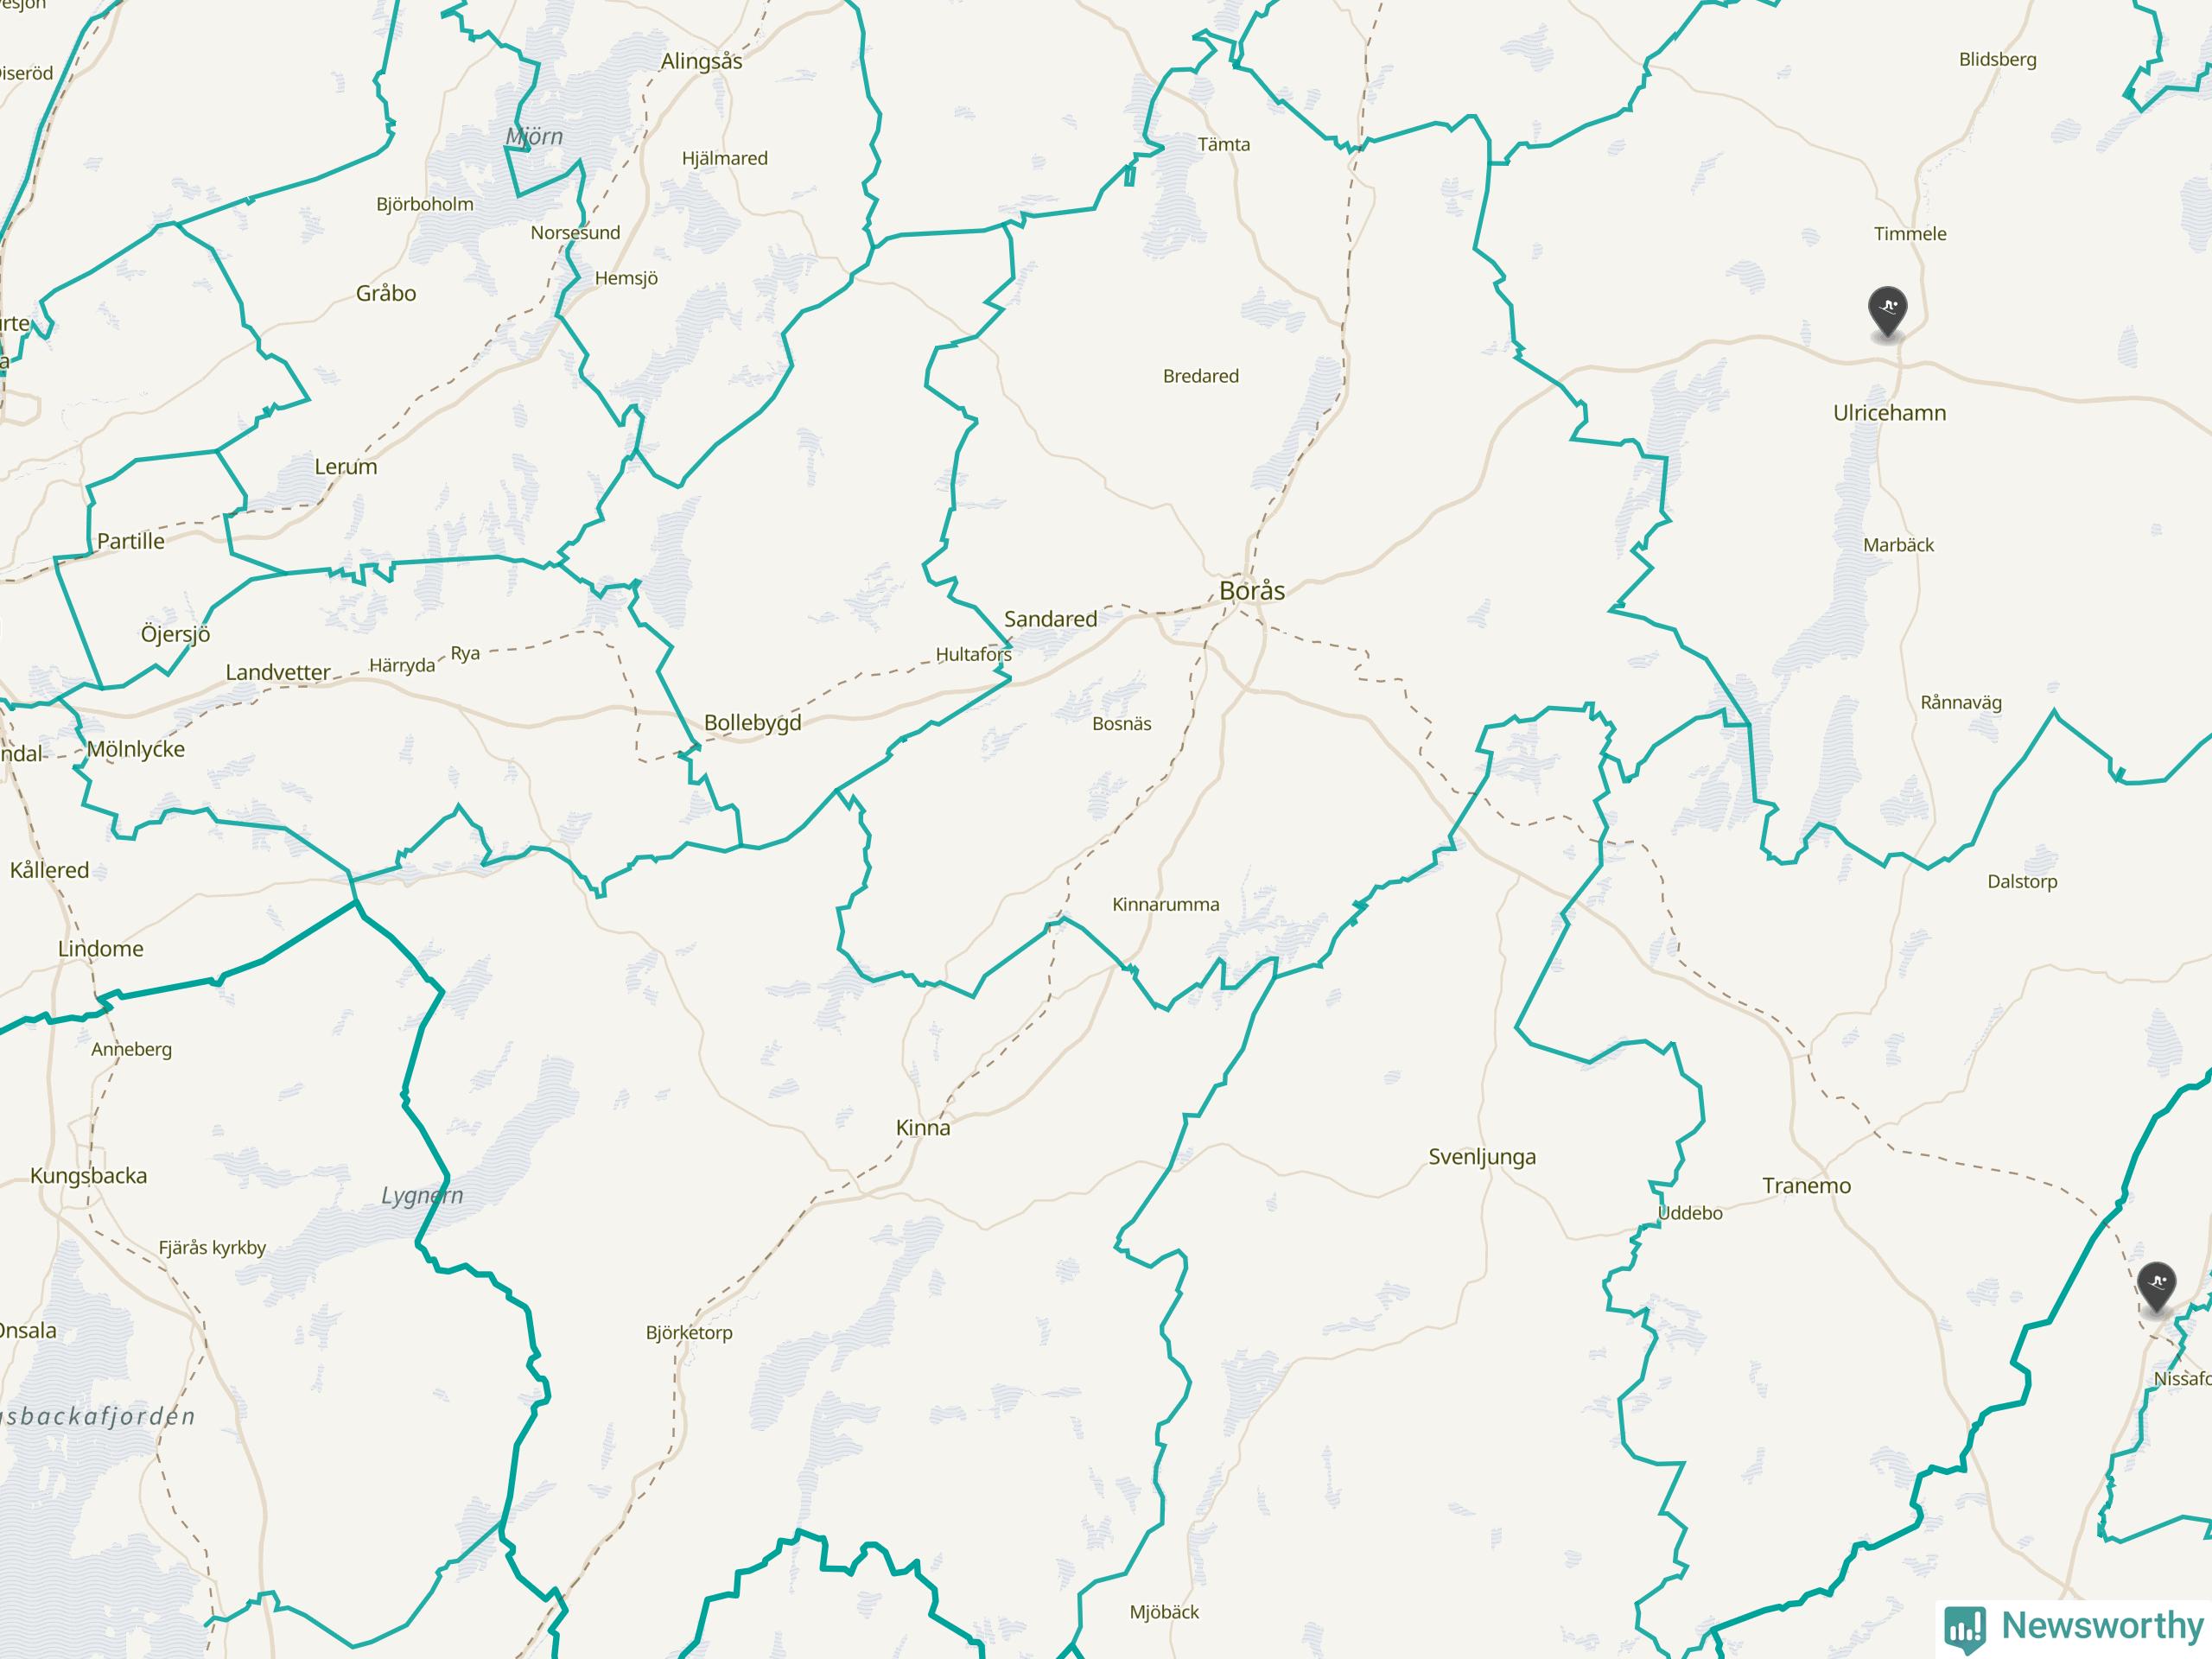2212x1659 pixels.
Task: Select the Lygnern lake label
Action: pos(422,1196)
